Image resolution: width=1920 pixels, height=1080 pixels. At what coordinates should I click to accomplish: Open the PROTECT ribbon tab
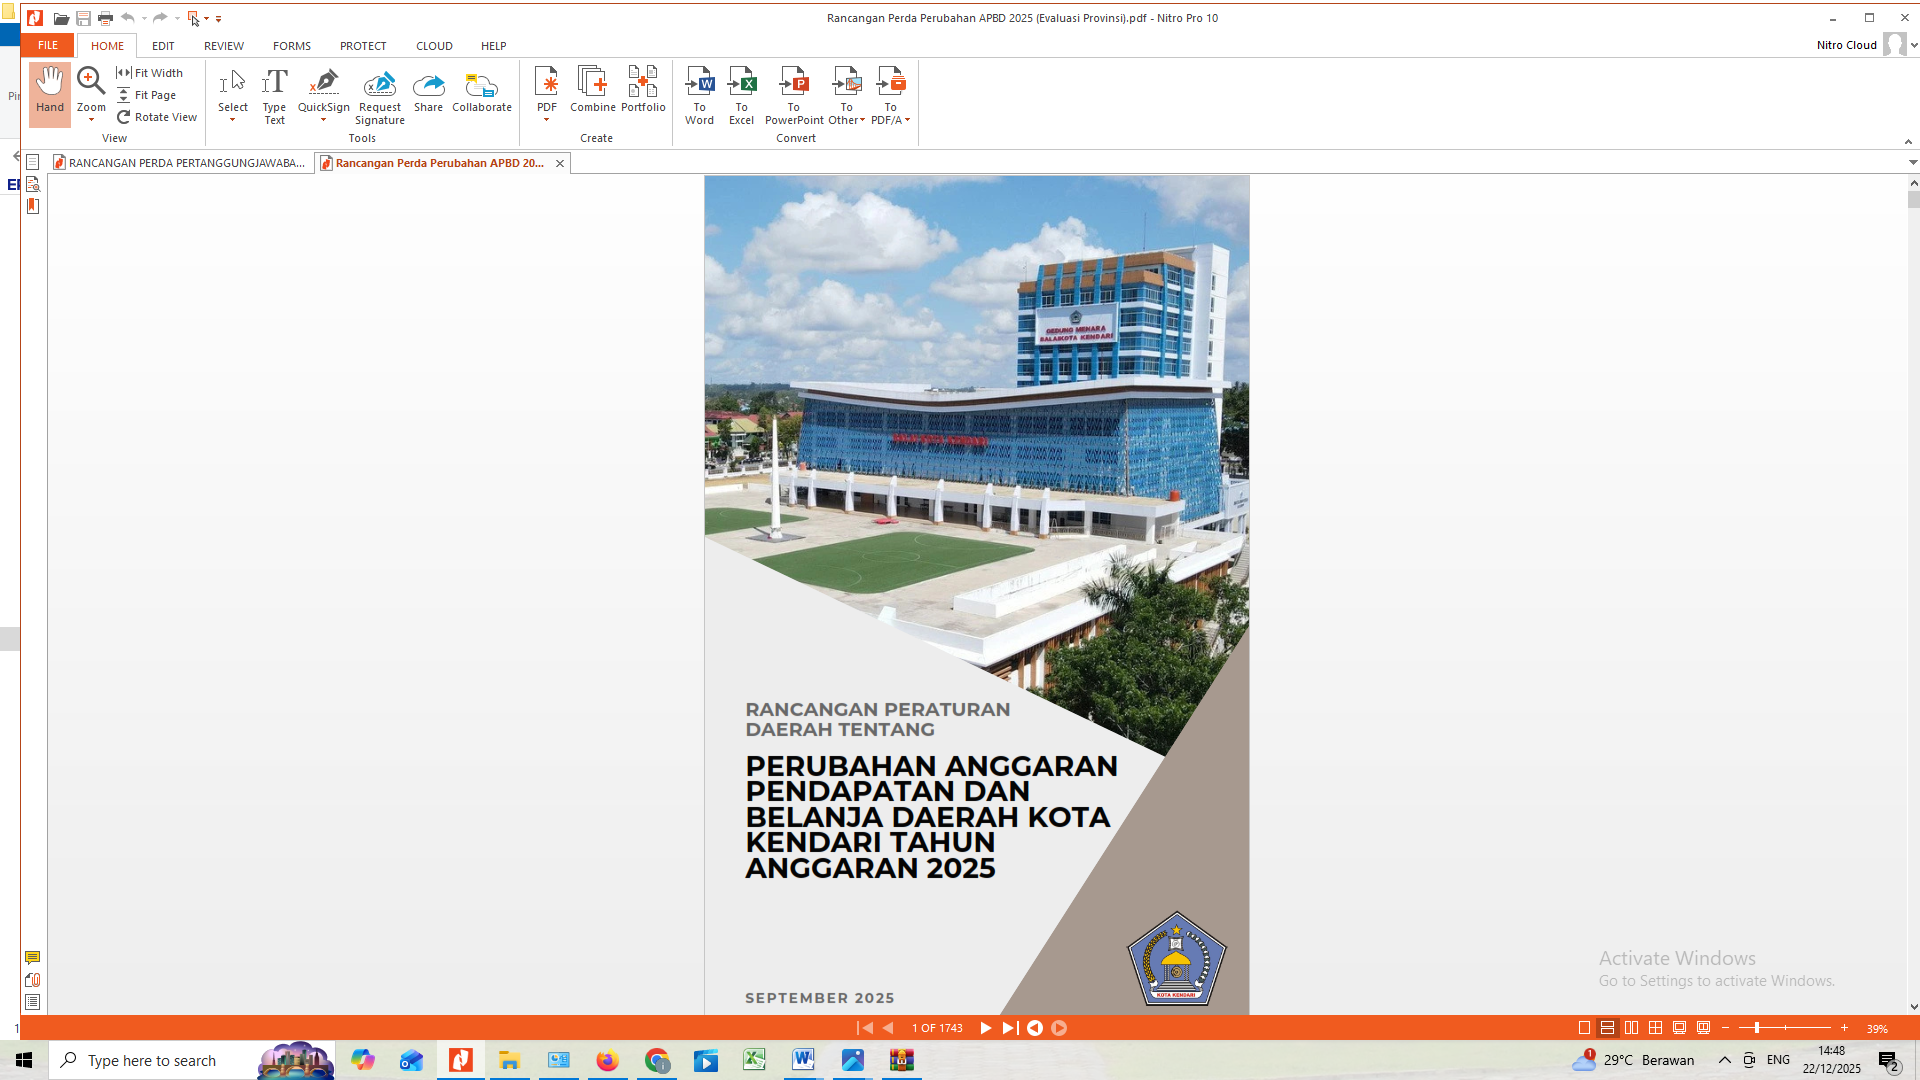coord(362,46)
